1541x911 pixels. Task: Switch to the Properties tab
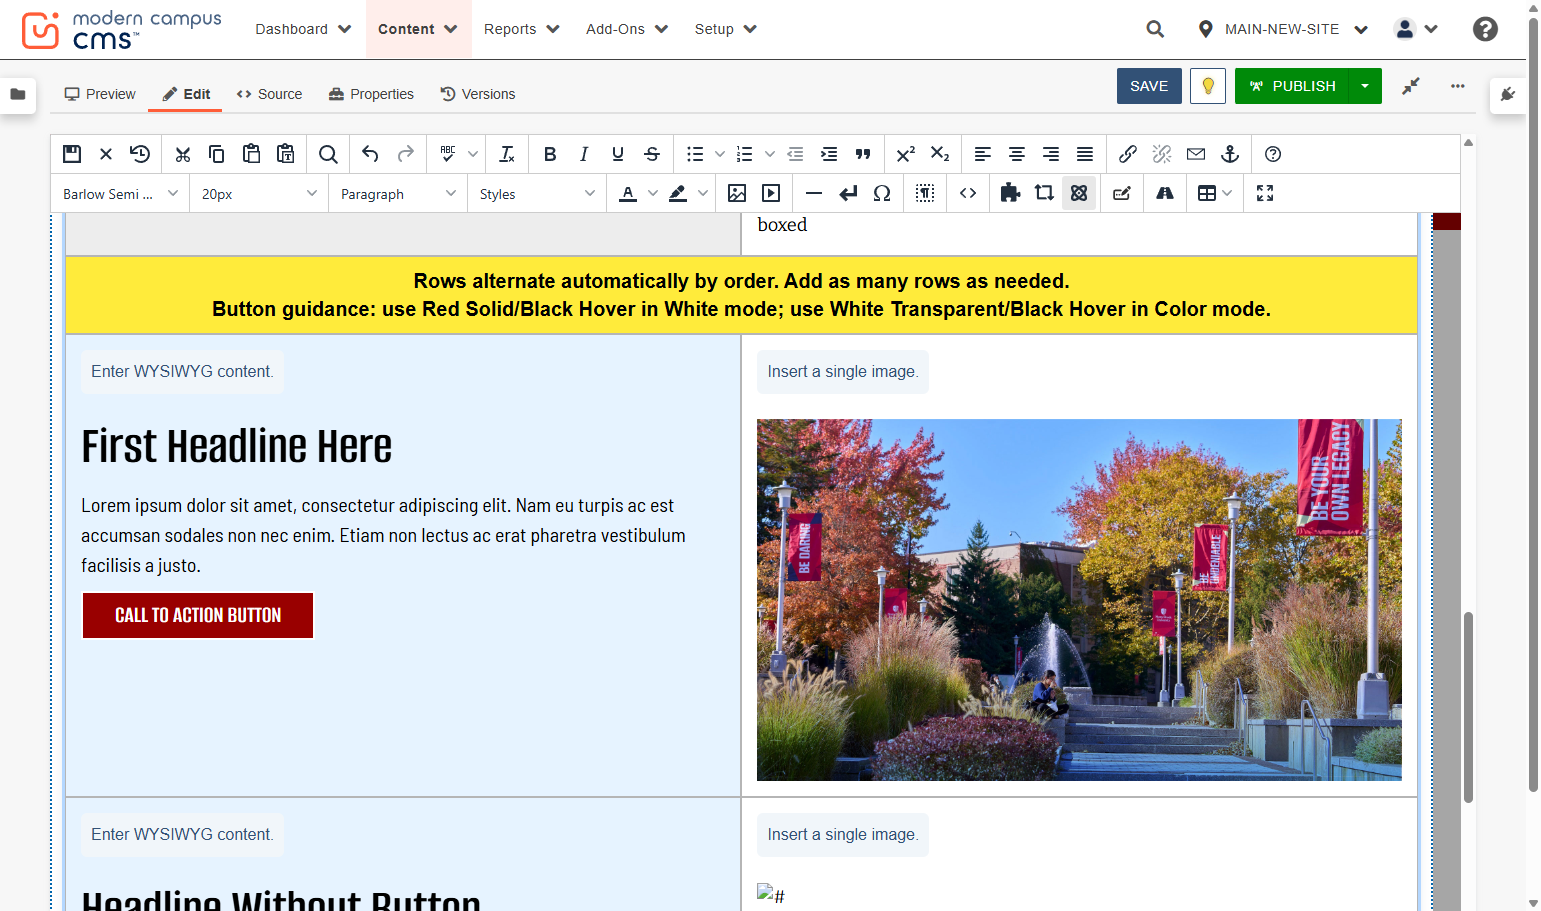[371, 94]
